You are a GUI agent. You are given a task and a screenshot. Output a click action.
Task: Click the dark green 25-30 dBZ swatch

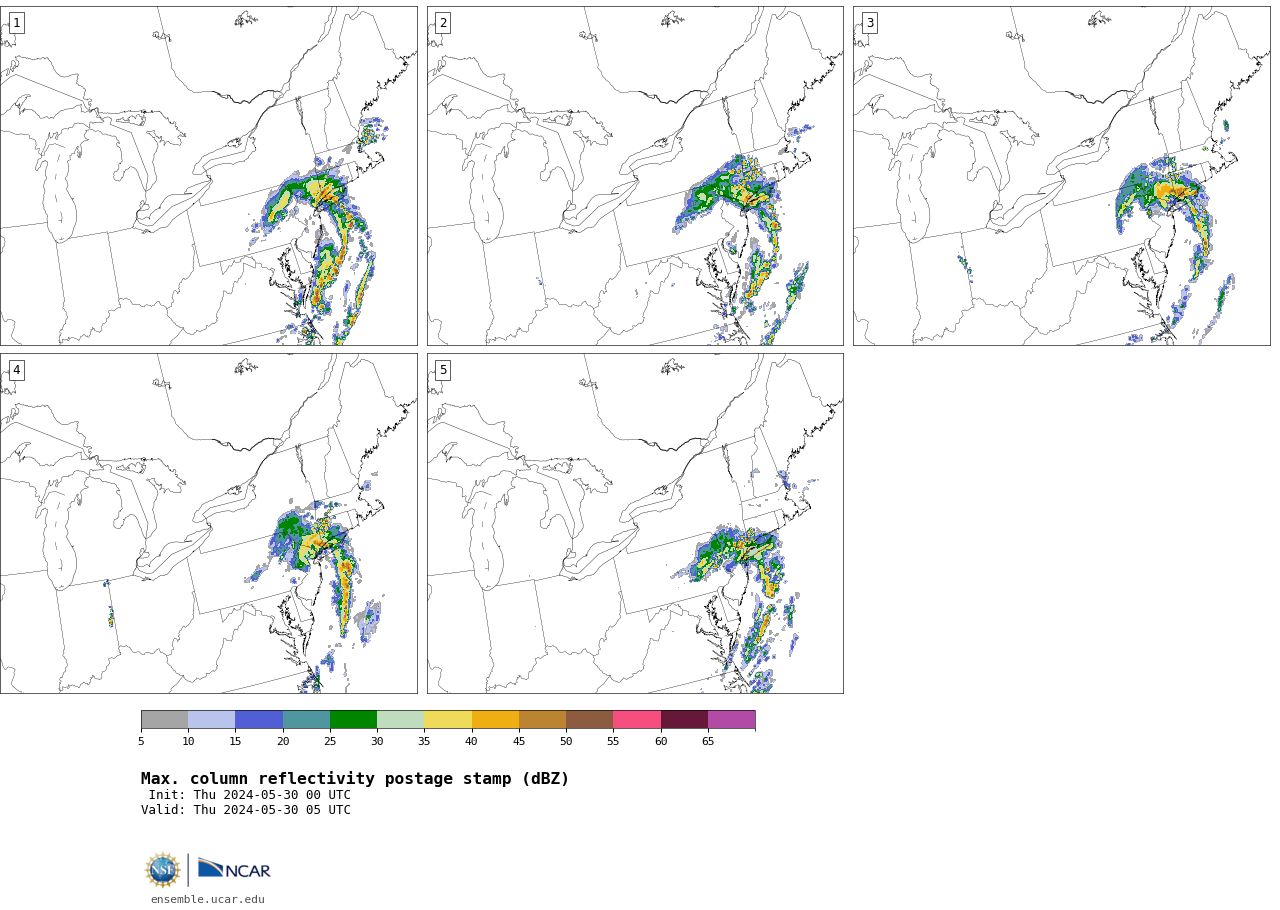[353, 720]
